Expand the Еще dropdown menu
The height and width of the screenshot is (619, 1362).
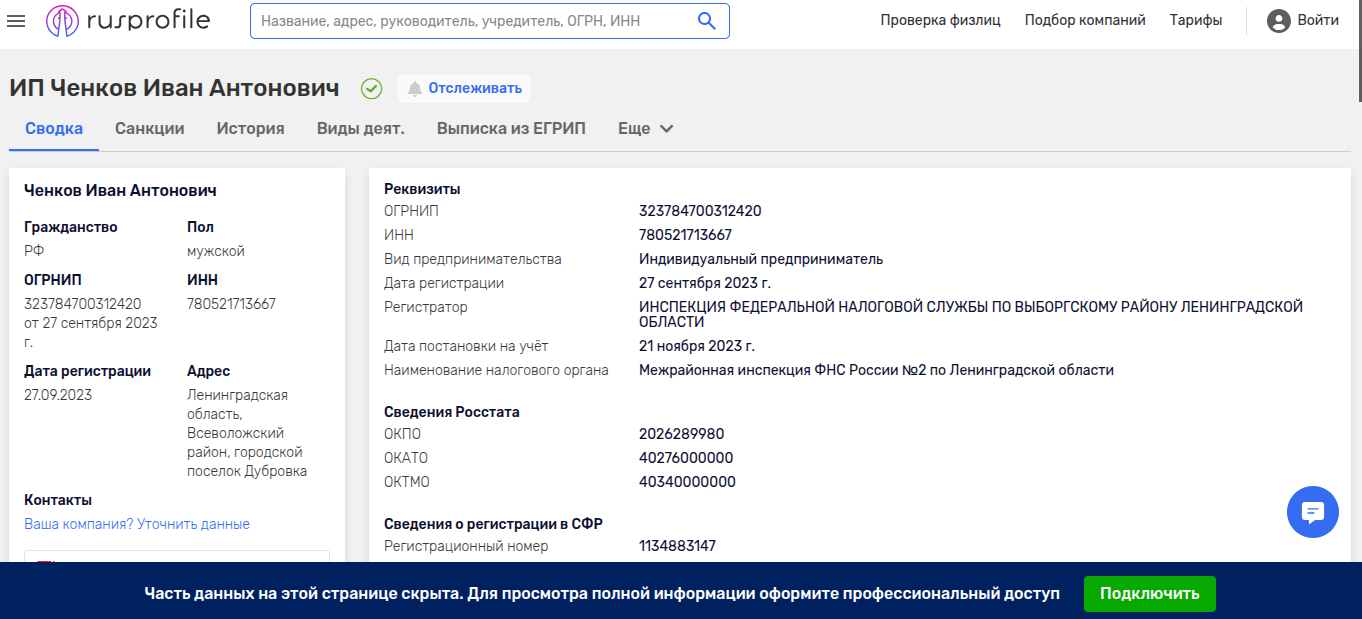coord(646,129)
